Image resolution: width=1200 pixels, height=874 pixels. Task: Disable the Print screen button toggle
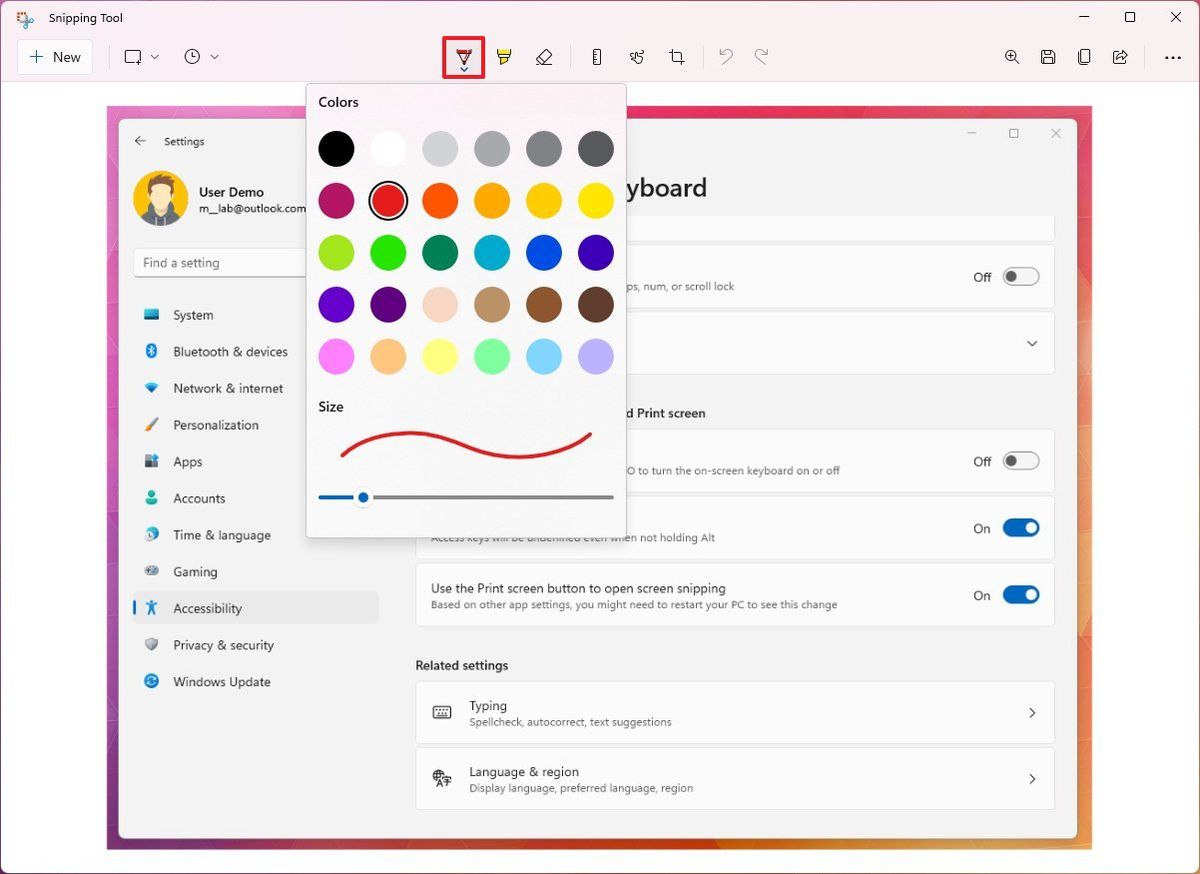pyautogui.click(x=1021, y=594)
